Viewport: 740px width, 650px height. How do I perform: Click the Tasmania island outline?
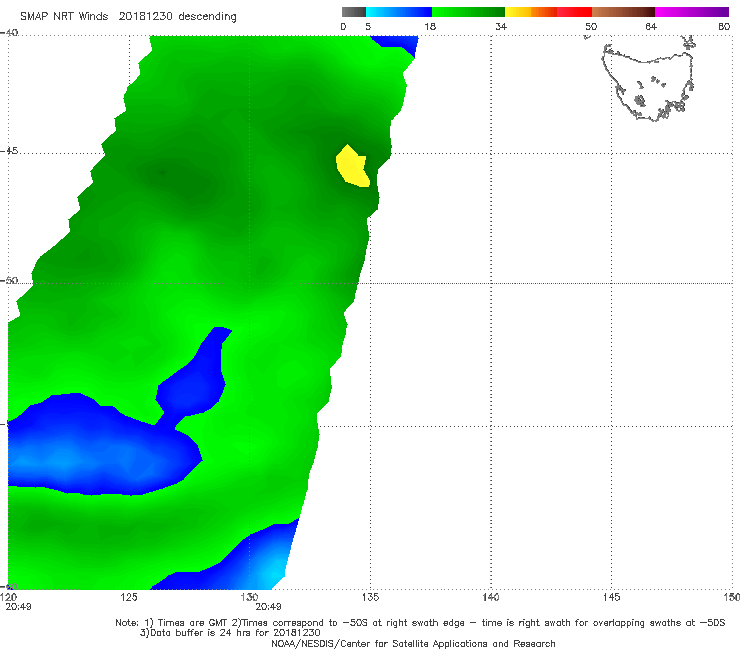648,80
